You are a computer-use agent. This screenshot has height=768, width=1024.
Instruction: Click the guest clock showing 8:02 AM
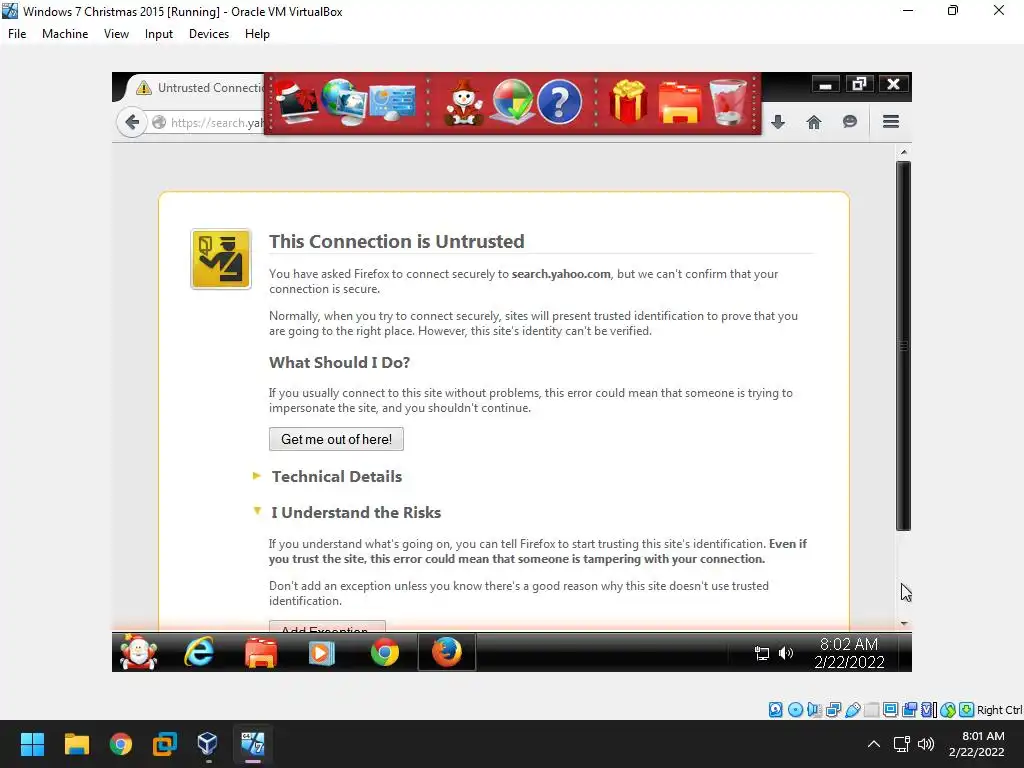(849, 653)
